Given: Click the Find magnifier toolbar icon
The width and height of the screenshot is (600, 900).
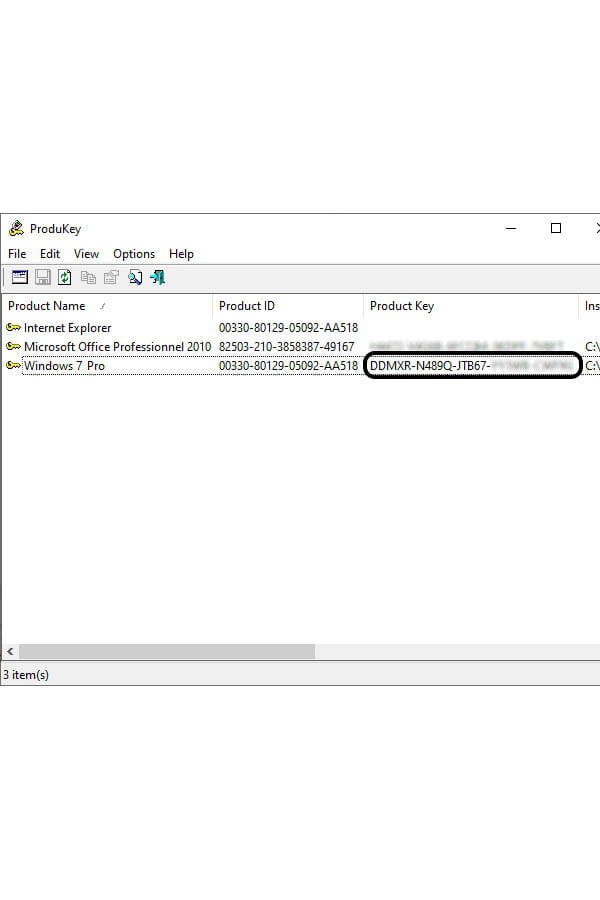Looking at the screenshot, I should [134, 277].
